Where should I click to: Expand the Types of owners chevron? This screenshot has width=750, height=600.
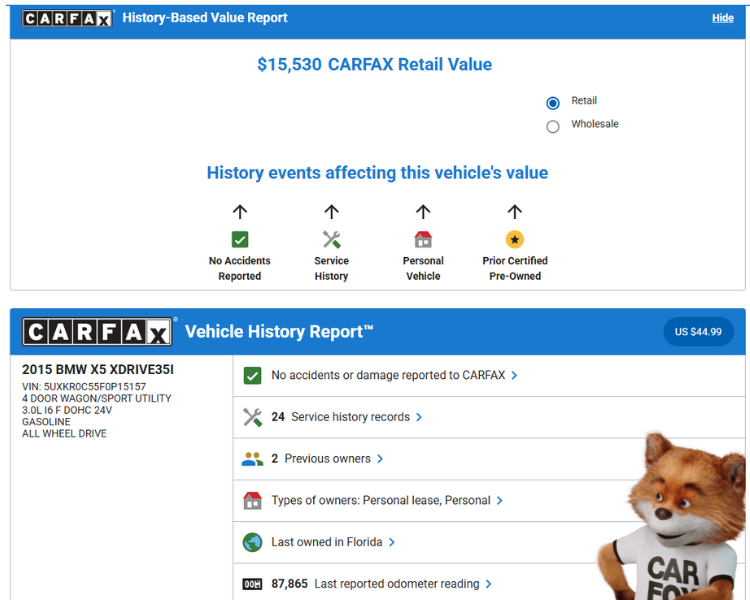pos(499,500)
